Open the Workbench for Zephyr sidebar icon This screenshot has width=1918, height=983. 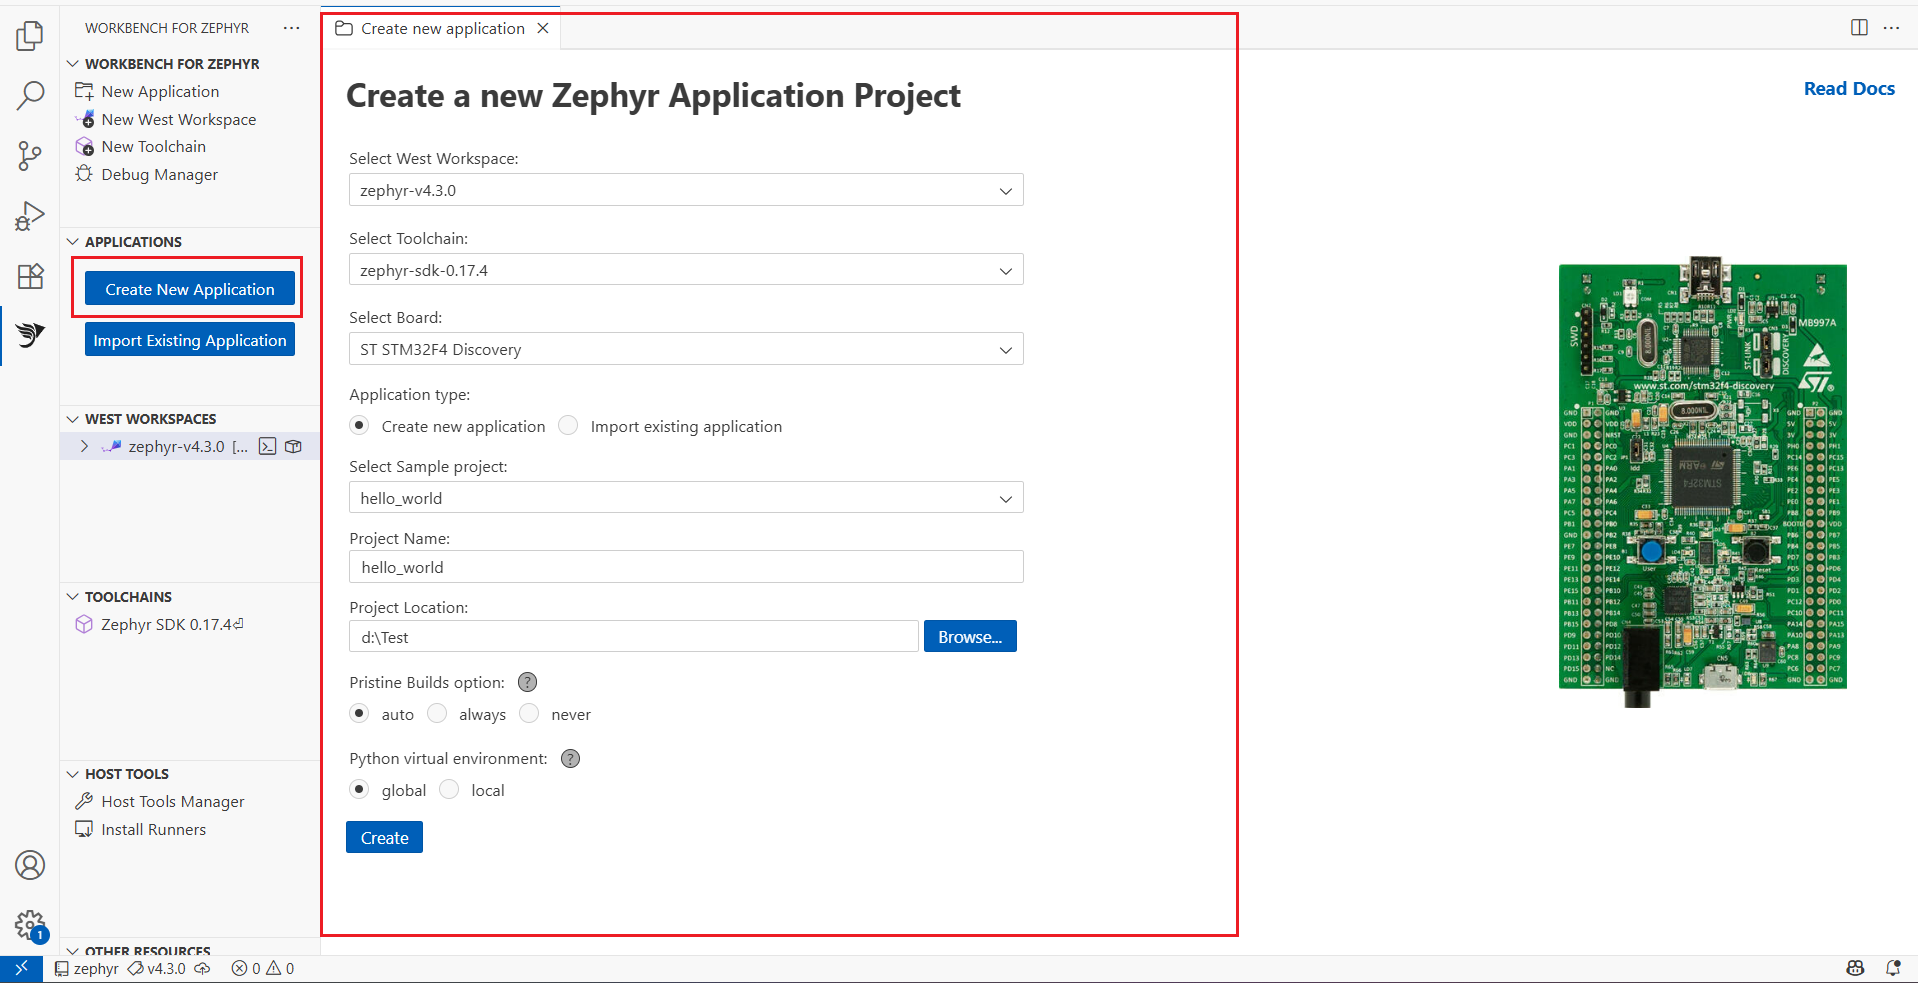29,335
